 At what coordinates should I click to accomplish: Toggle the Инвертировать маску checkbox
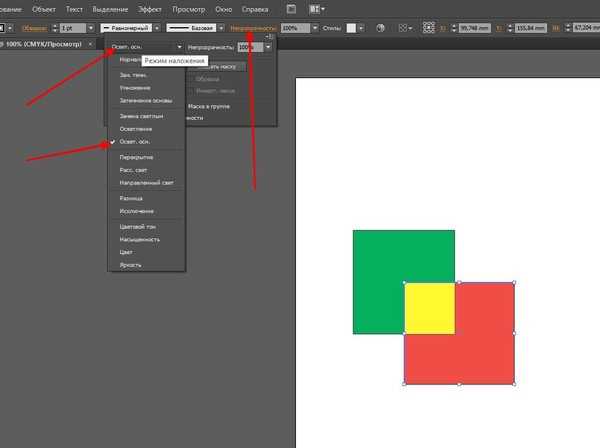191,91
